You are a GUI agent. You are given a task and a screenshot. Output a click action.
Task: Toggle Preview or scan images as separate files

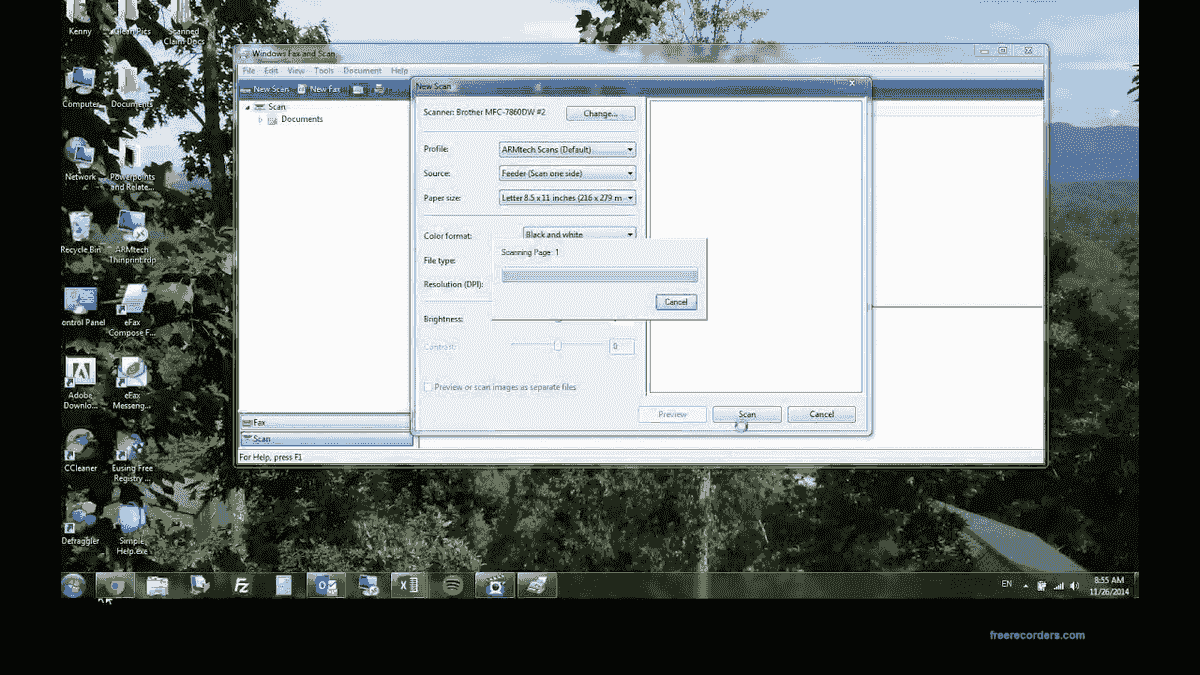(428, 387)
